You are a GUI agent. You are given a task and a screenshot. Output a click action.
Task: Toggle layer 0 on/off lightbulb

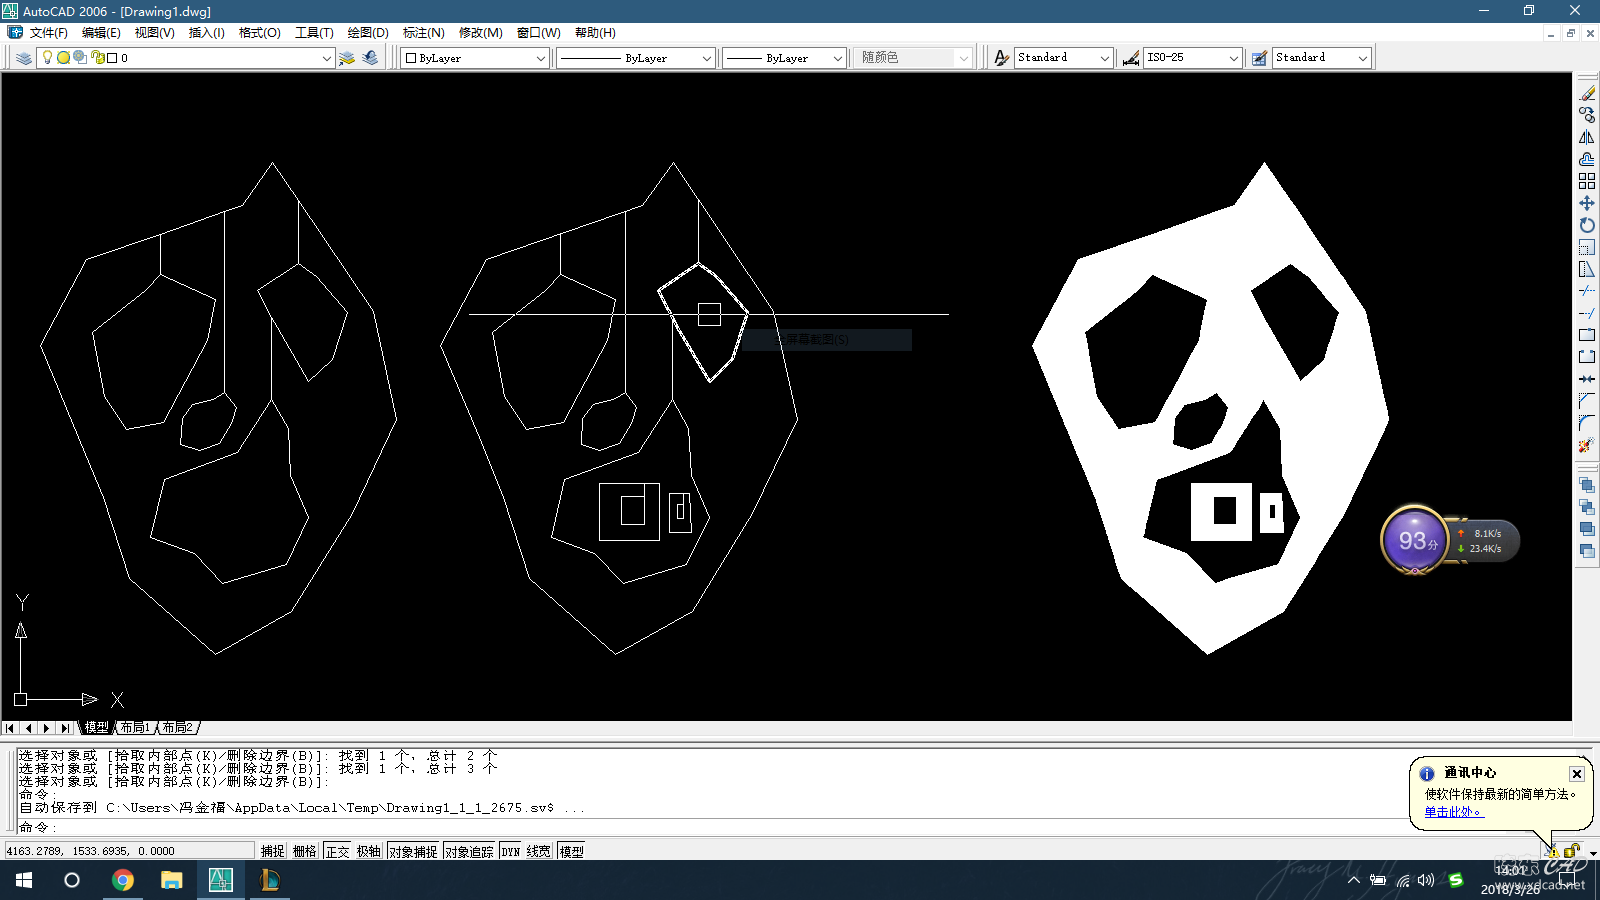[x=47, y=58]
